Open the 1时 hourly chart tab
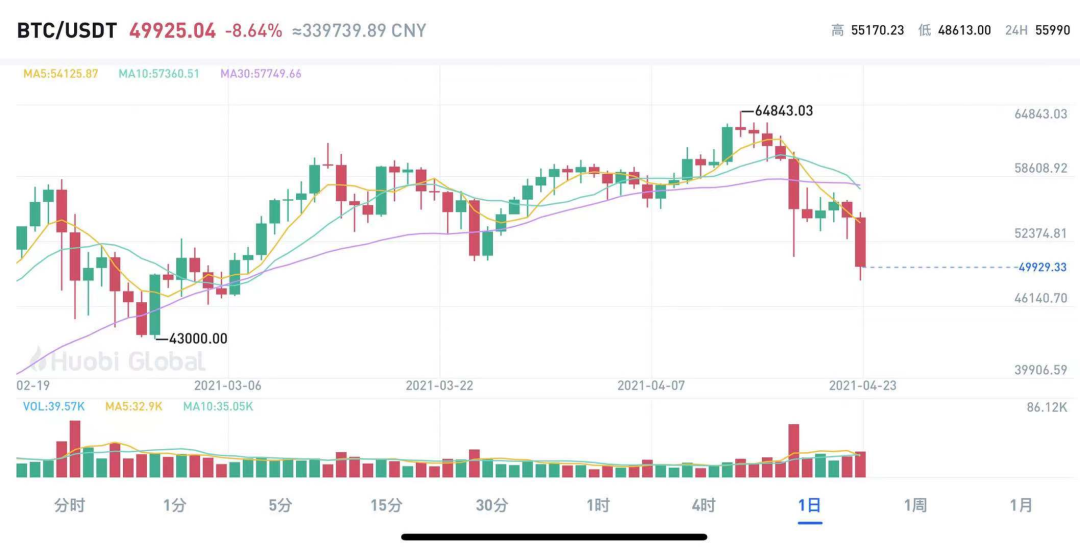The image size is (1080, 551). point(598,506)
